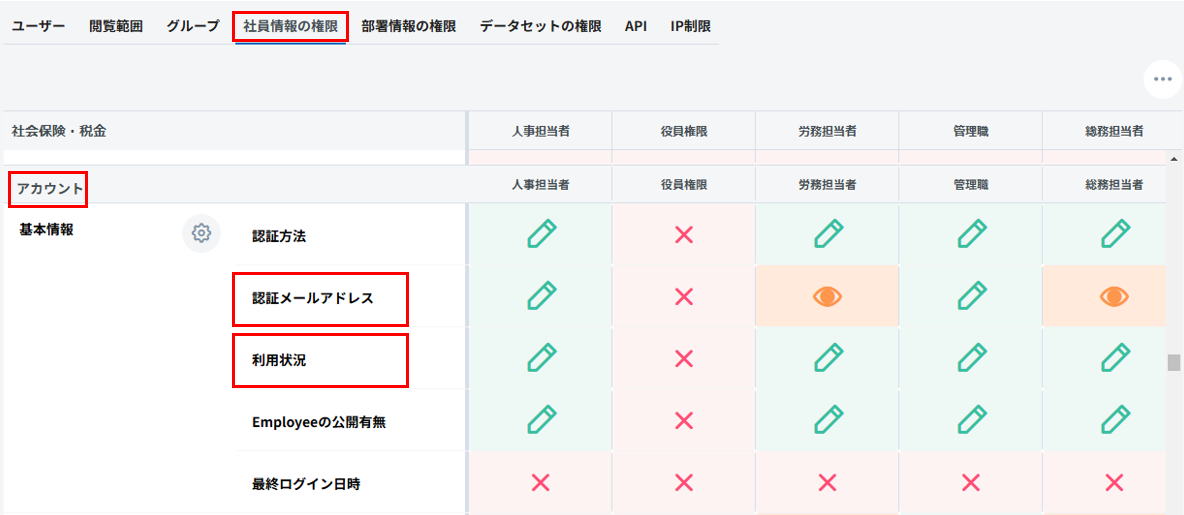The width and height of the screenshot is (1184, 515).
Task: Select the IP制限 tab
Action: 690,26
